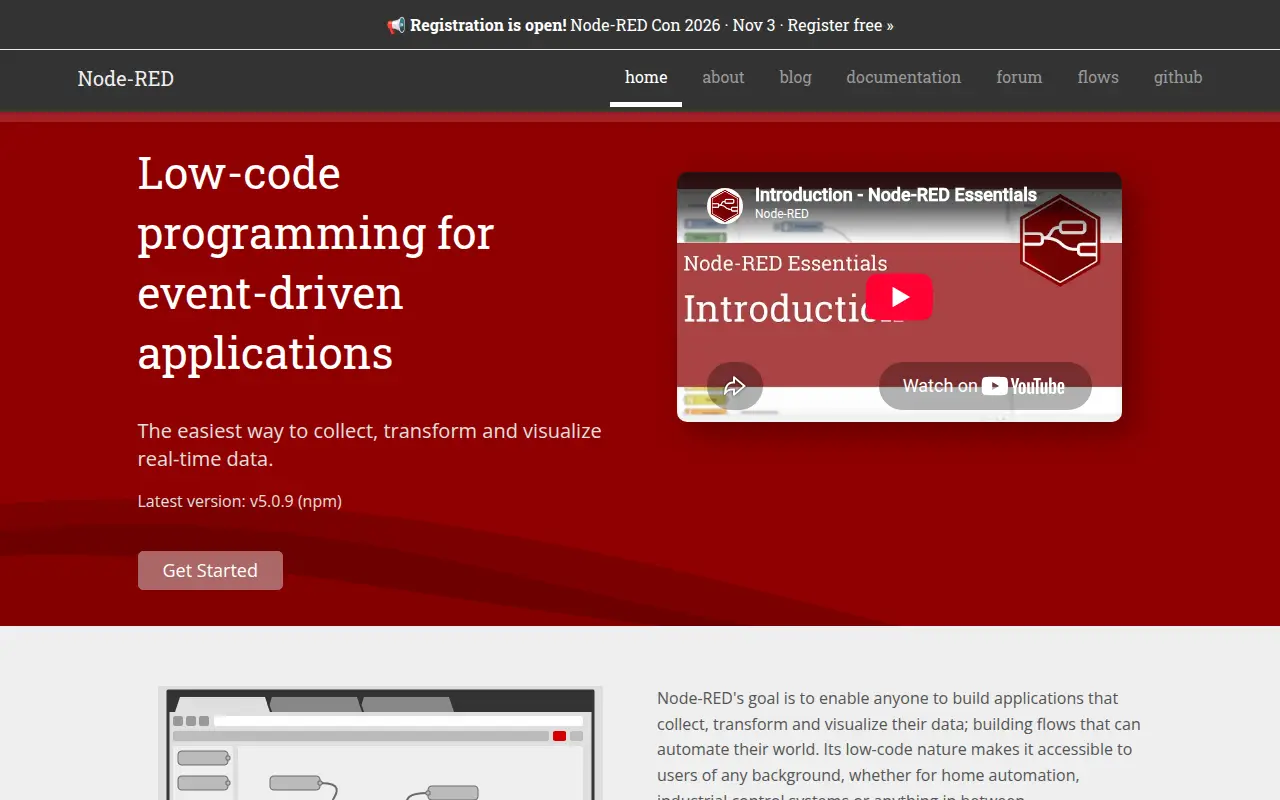Viewport: 1280px width, 800px height.
Task: Click the Node-RED site logo text
Action: pos(126,79)
